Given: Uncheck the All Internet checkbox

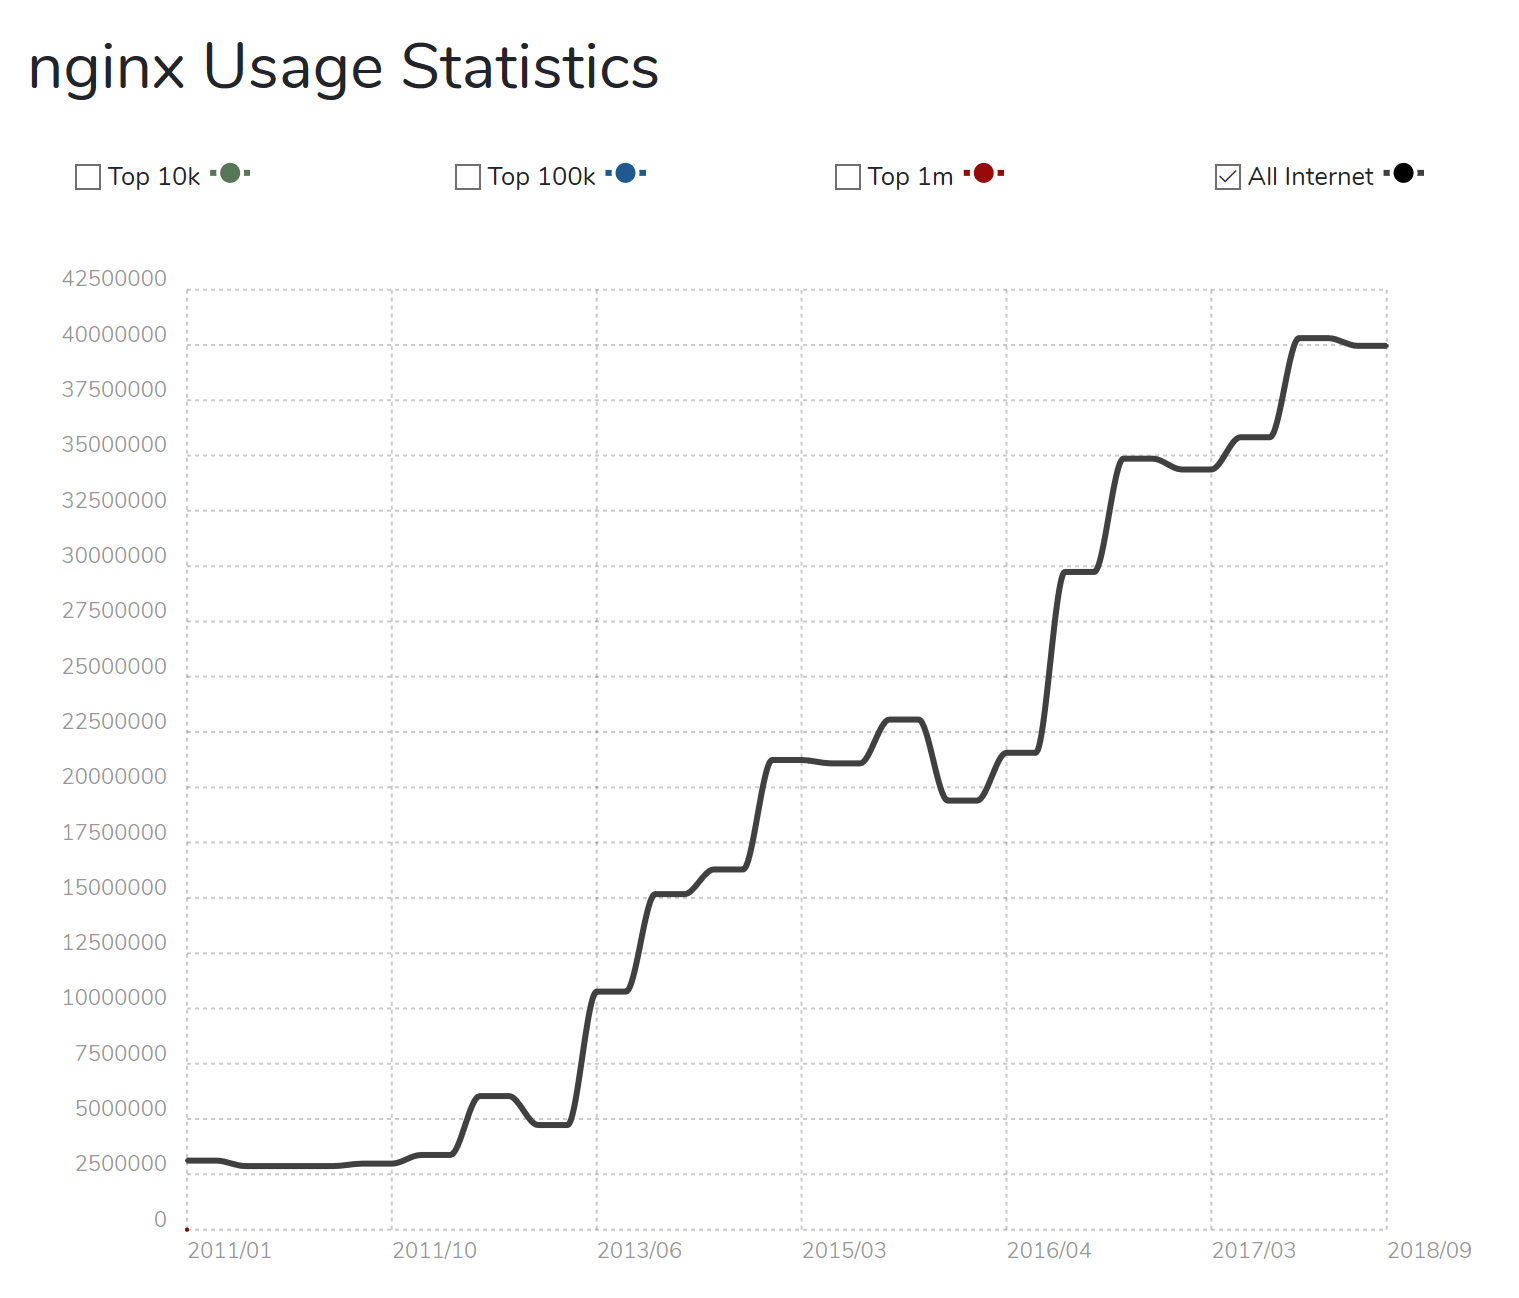Looking at the screenshot, I should click(1228, 177).
